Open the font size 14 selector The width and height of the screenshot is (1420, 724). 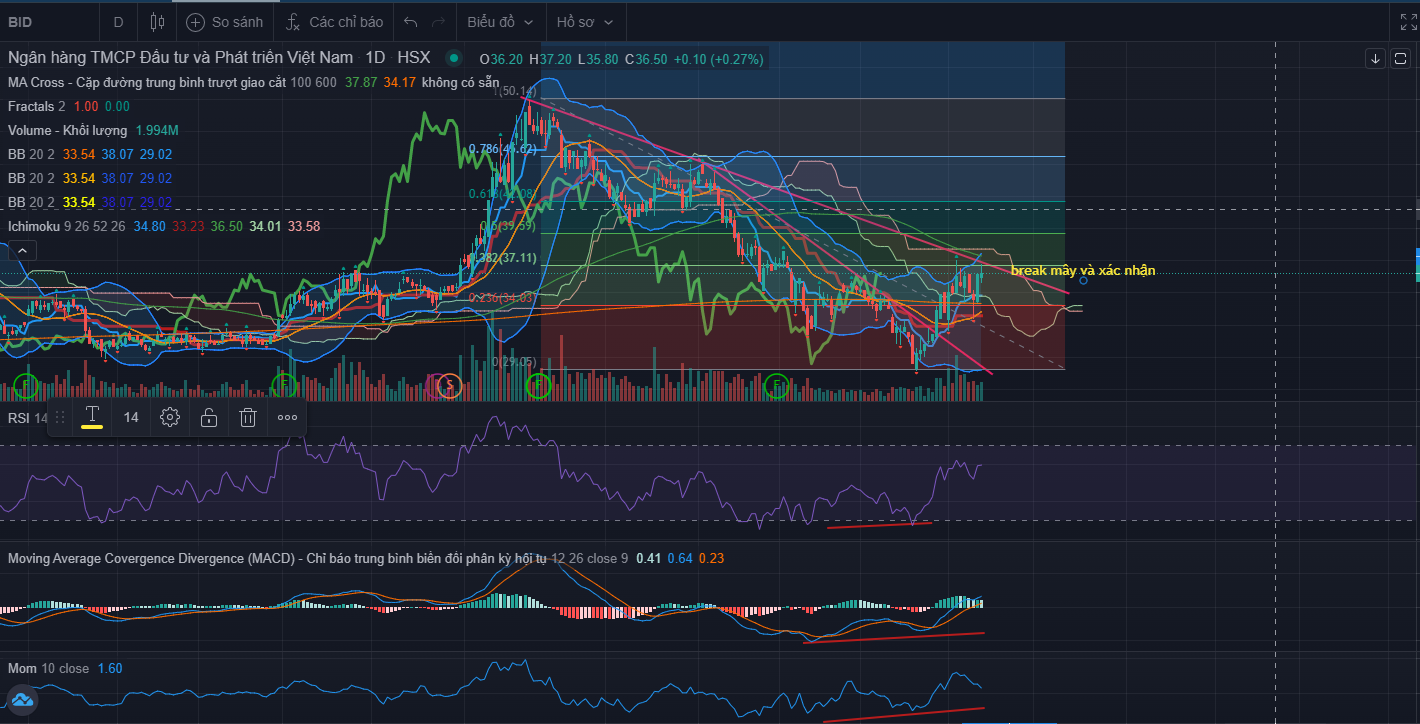point(131,417)
